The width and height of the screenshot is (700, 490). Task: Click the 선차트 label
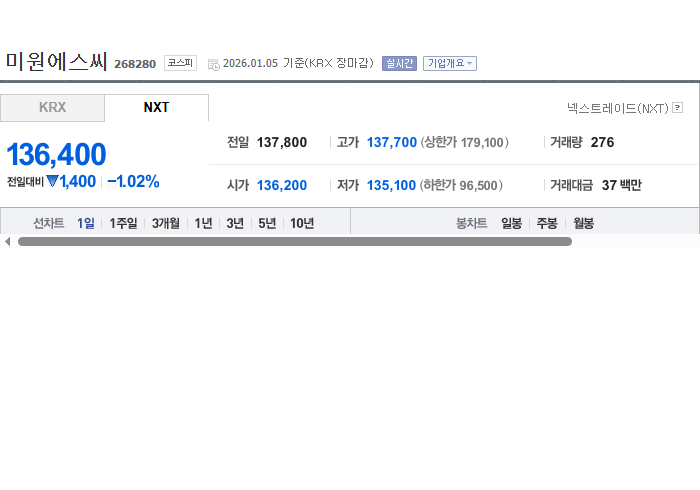[49, 223]
